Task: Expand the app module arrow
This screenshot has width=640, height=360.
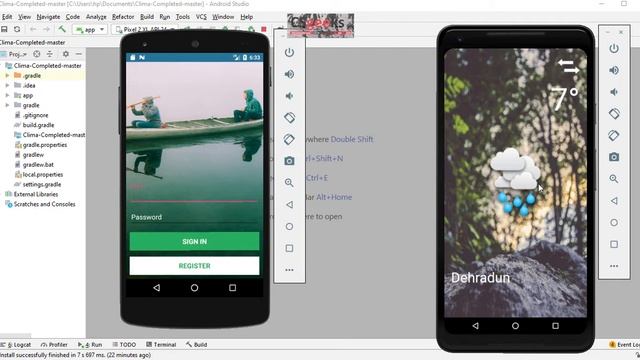Action: [x=7, y=95]
